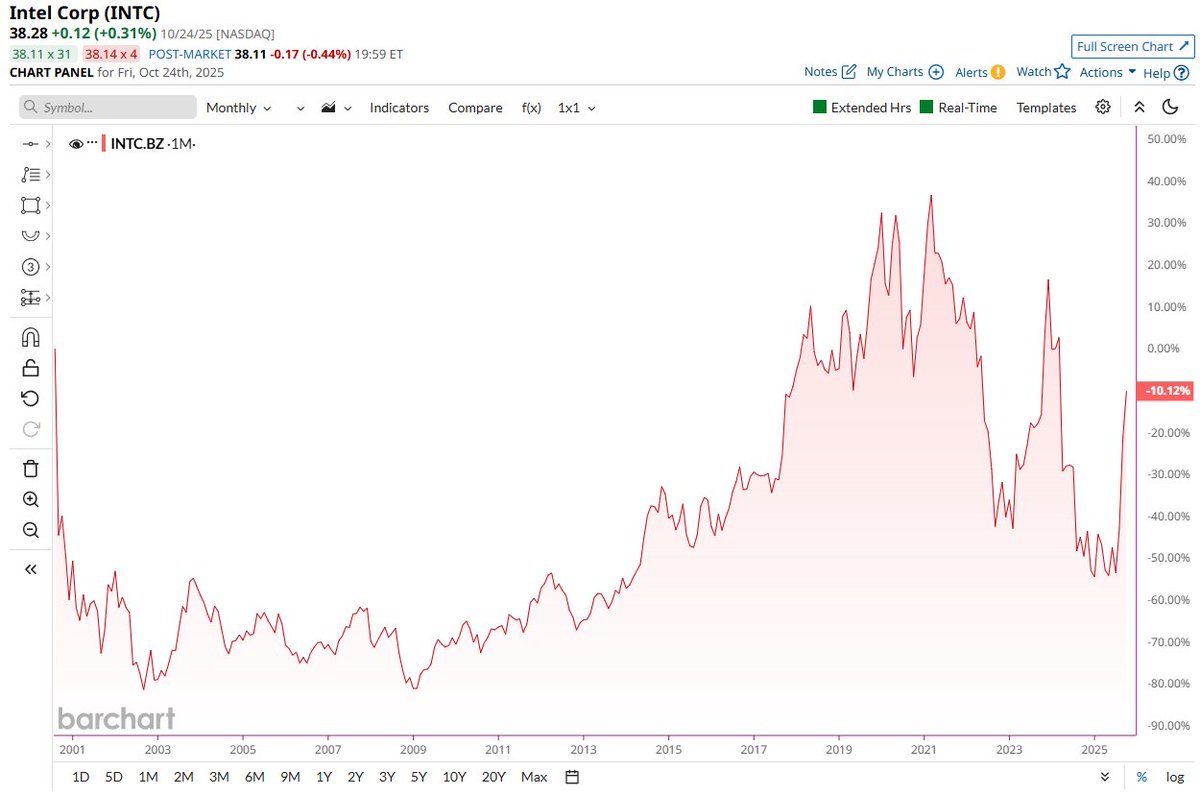
Task: Click in the Symbol search field
Action: click(x=108, y=107)
